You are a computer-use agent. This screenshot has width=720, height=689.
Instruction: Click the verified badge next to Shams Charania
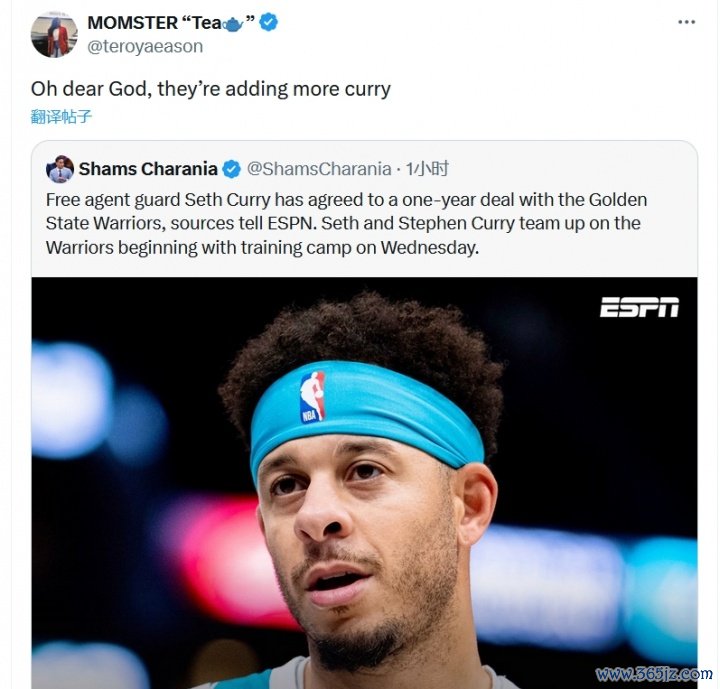[x=231, y=168]
